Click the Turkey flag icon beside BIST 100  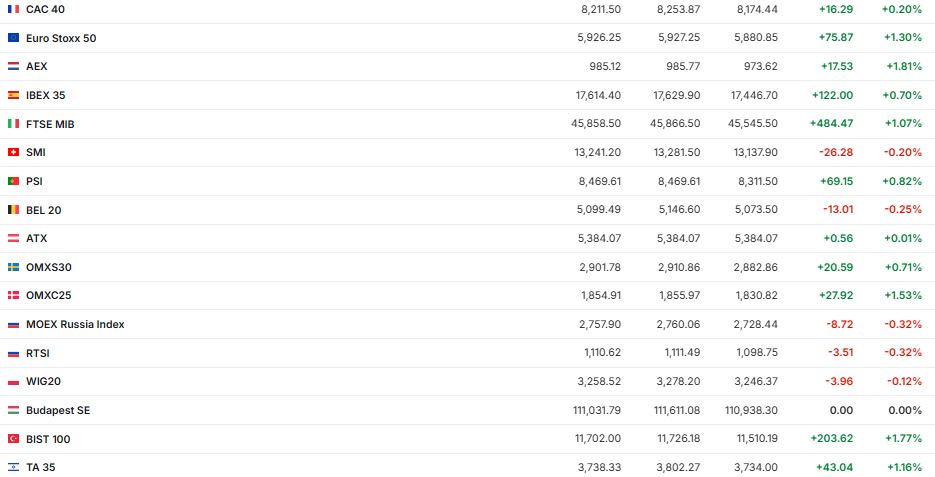pyautogui.click(x=13, y=439)
